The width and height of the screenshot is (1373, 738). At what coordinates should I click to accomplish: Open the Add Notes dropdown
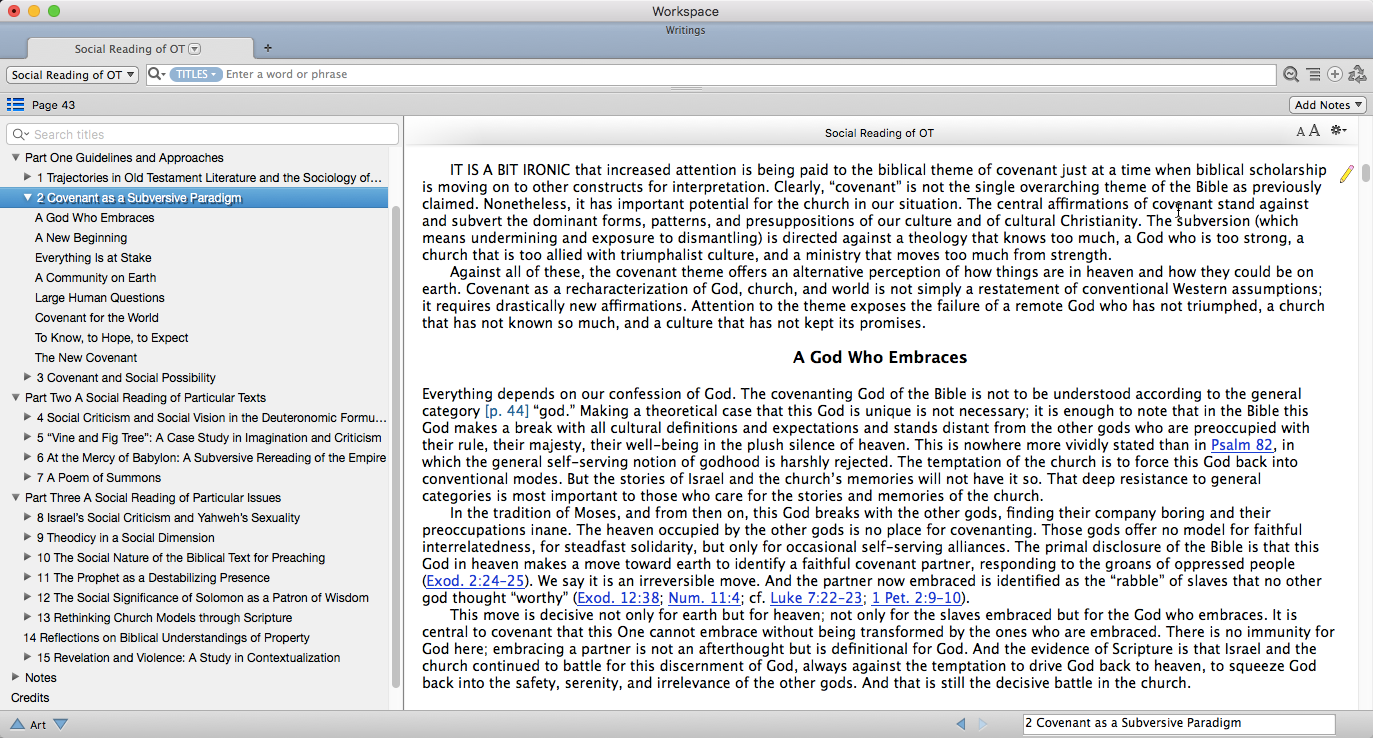click(1328, 105)
